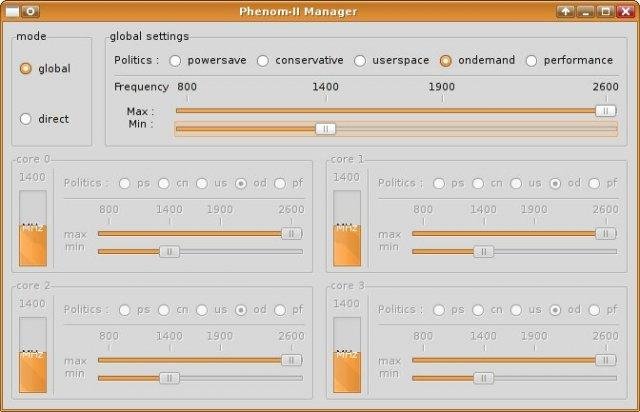Image resolution: width=640 pixels, height=412 pixels.
Task: Click core 1 max slider handle
Action: point(606,234)
